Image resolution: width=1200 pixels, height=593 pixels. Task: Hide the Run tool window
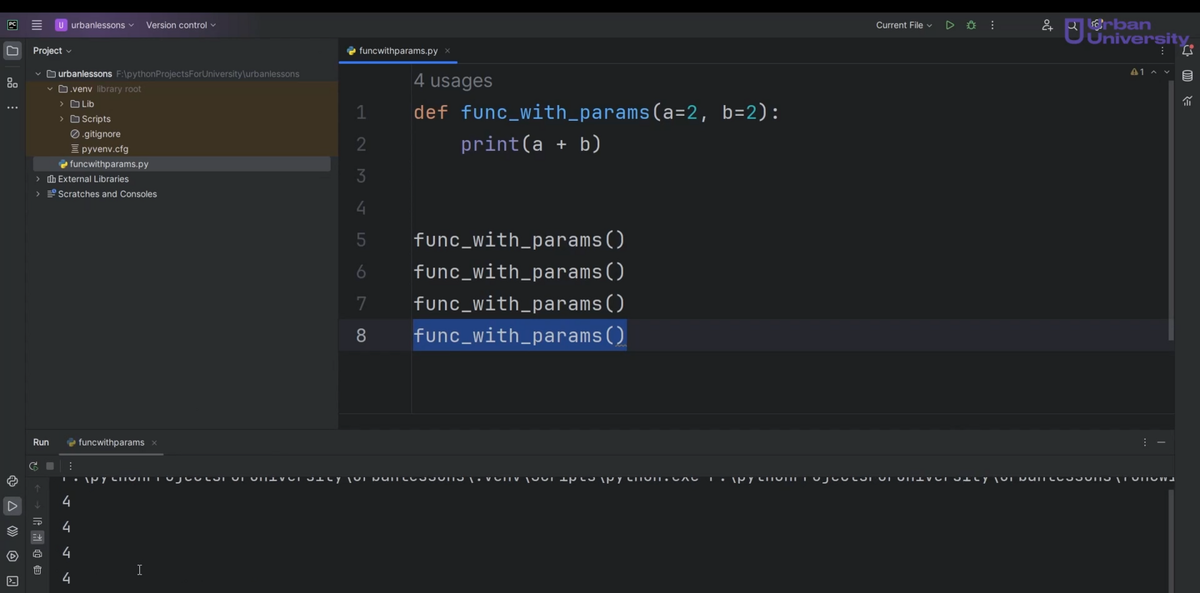(x=1162, y=442)
